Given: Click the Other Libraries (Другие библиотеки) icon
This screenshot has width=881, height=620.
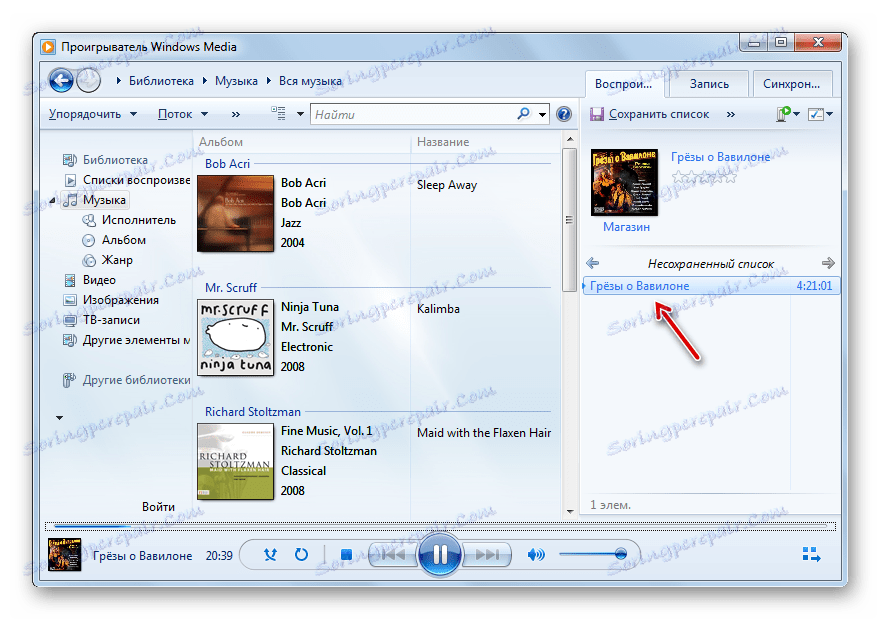Looking at the screenshot, I should (x=69, y=381).
